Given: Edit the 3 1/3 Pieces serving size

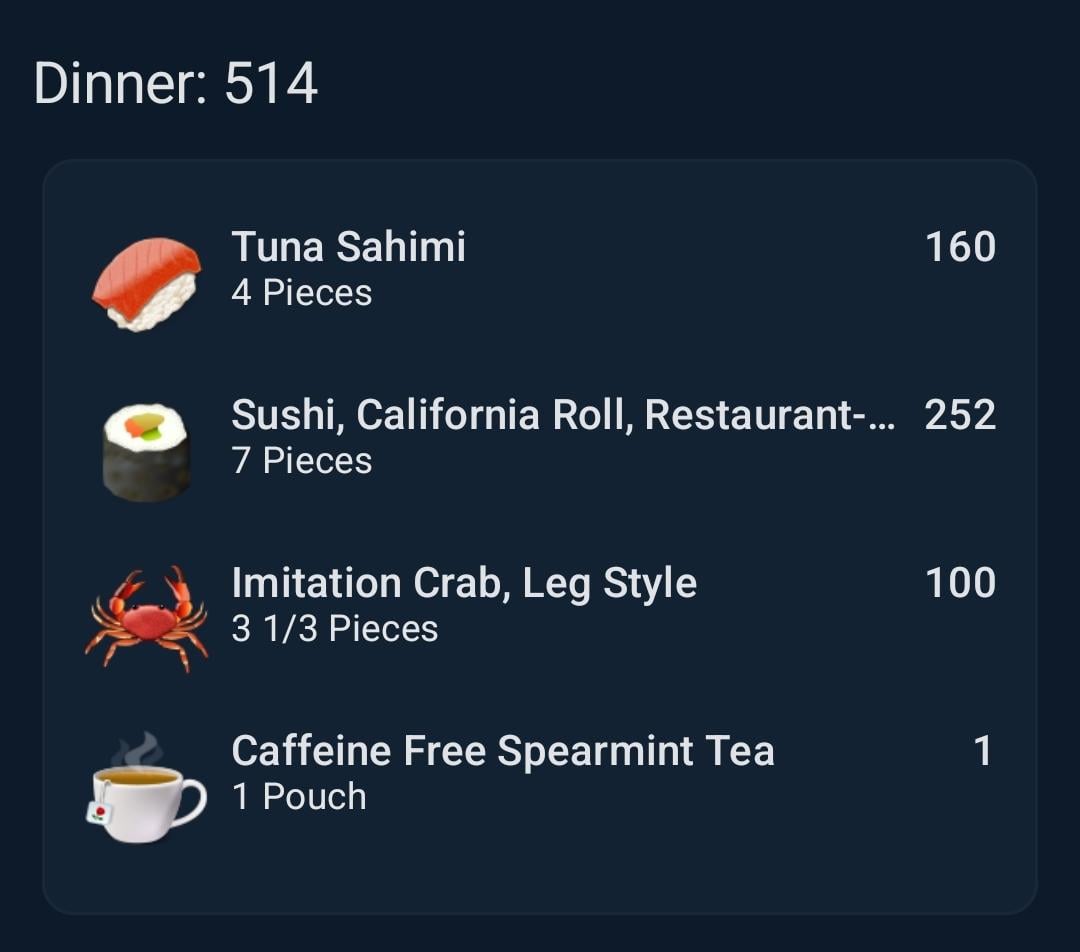Looking at the screenshot, I should pyautogui.click(x=335, y=629).
